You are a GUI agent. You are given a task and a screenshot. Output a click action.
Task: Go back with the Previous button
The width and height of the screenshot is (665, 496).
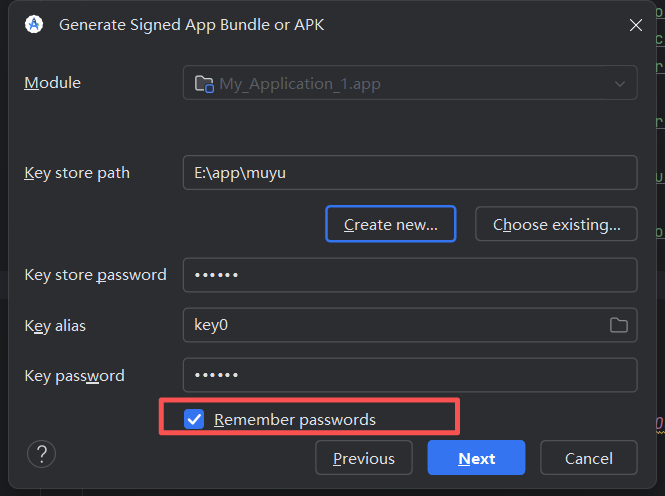364,458
